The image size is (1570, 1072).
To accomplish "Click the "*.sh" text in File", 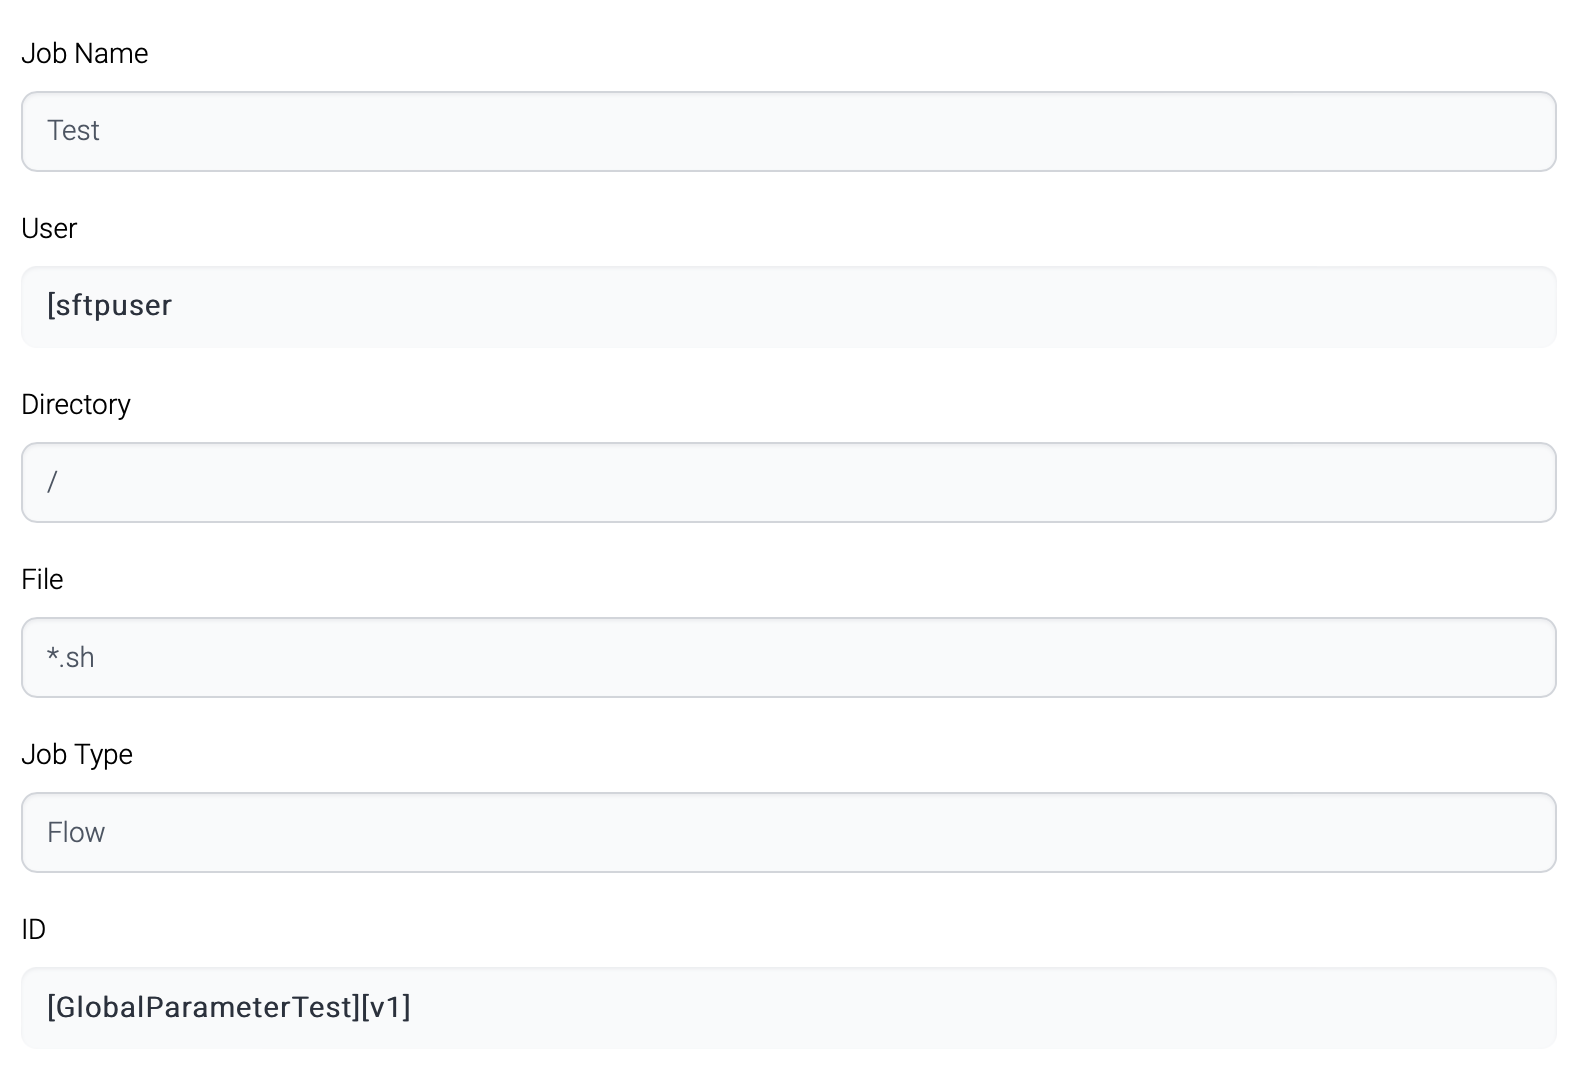I will 71,657.
